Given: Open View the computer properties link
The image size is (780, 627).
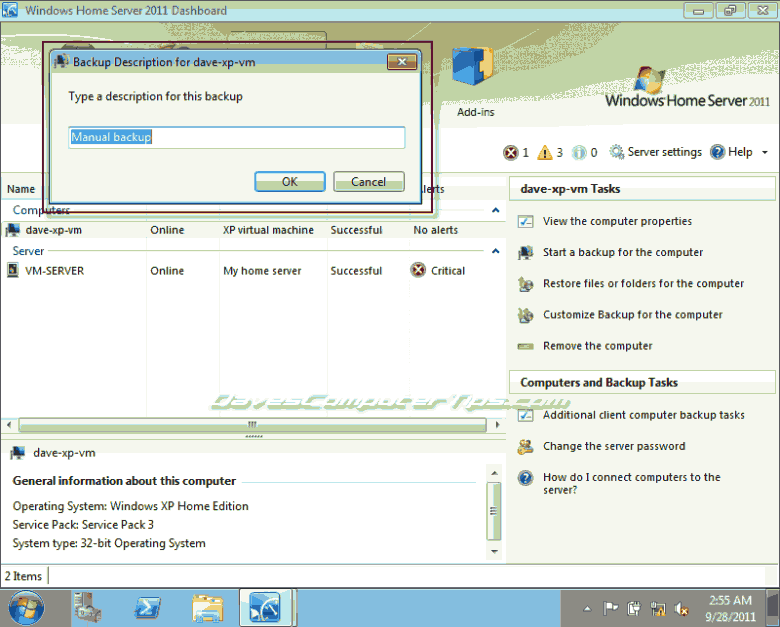Looking at the screenshot, I should coord(617,221).
